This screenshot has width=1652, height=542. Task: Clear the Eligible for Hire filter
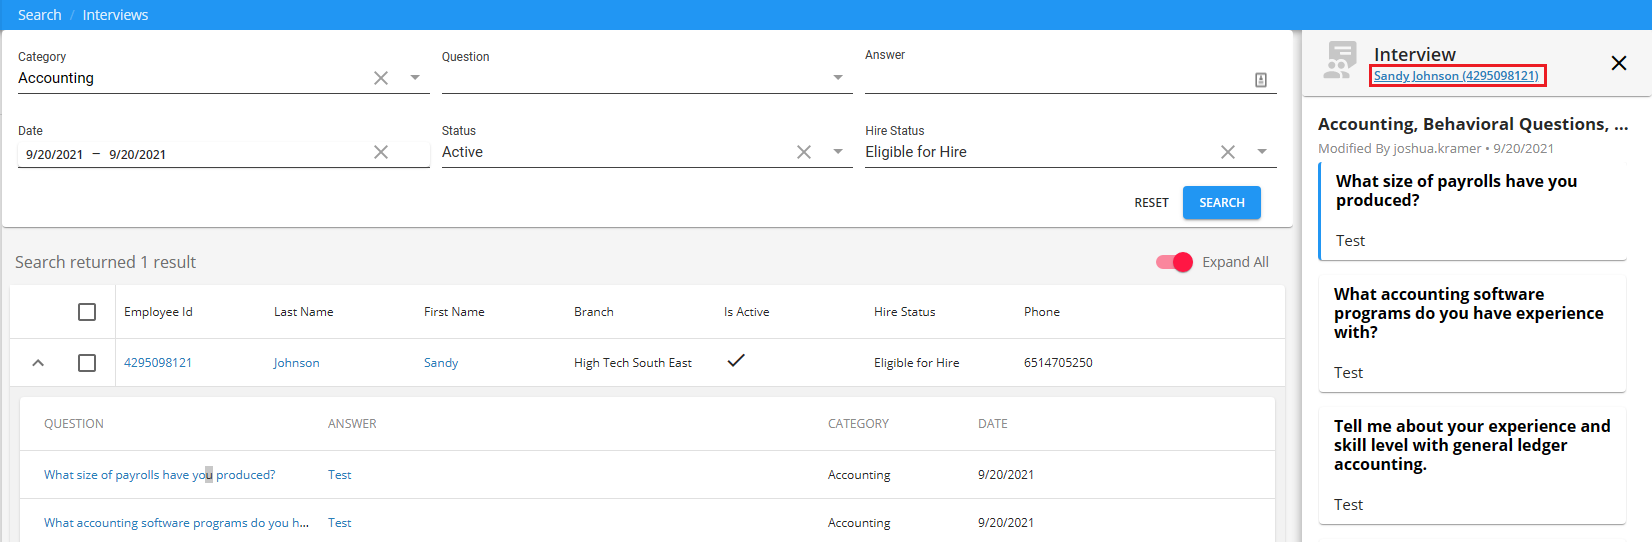point(1228,152)
